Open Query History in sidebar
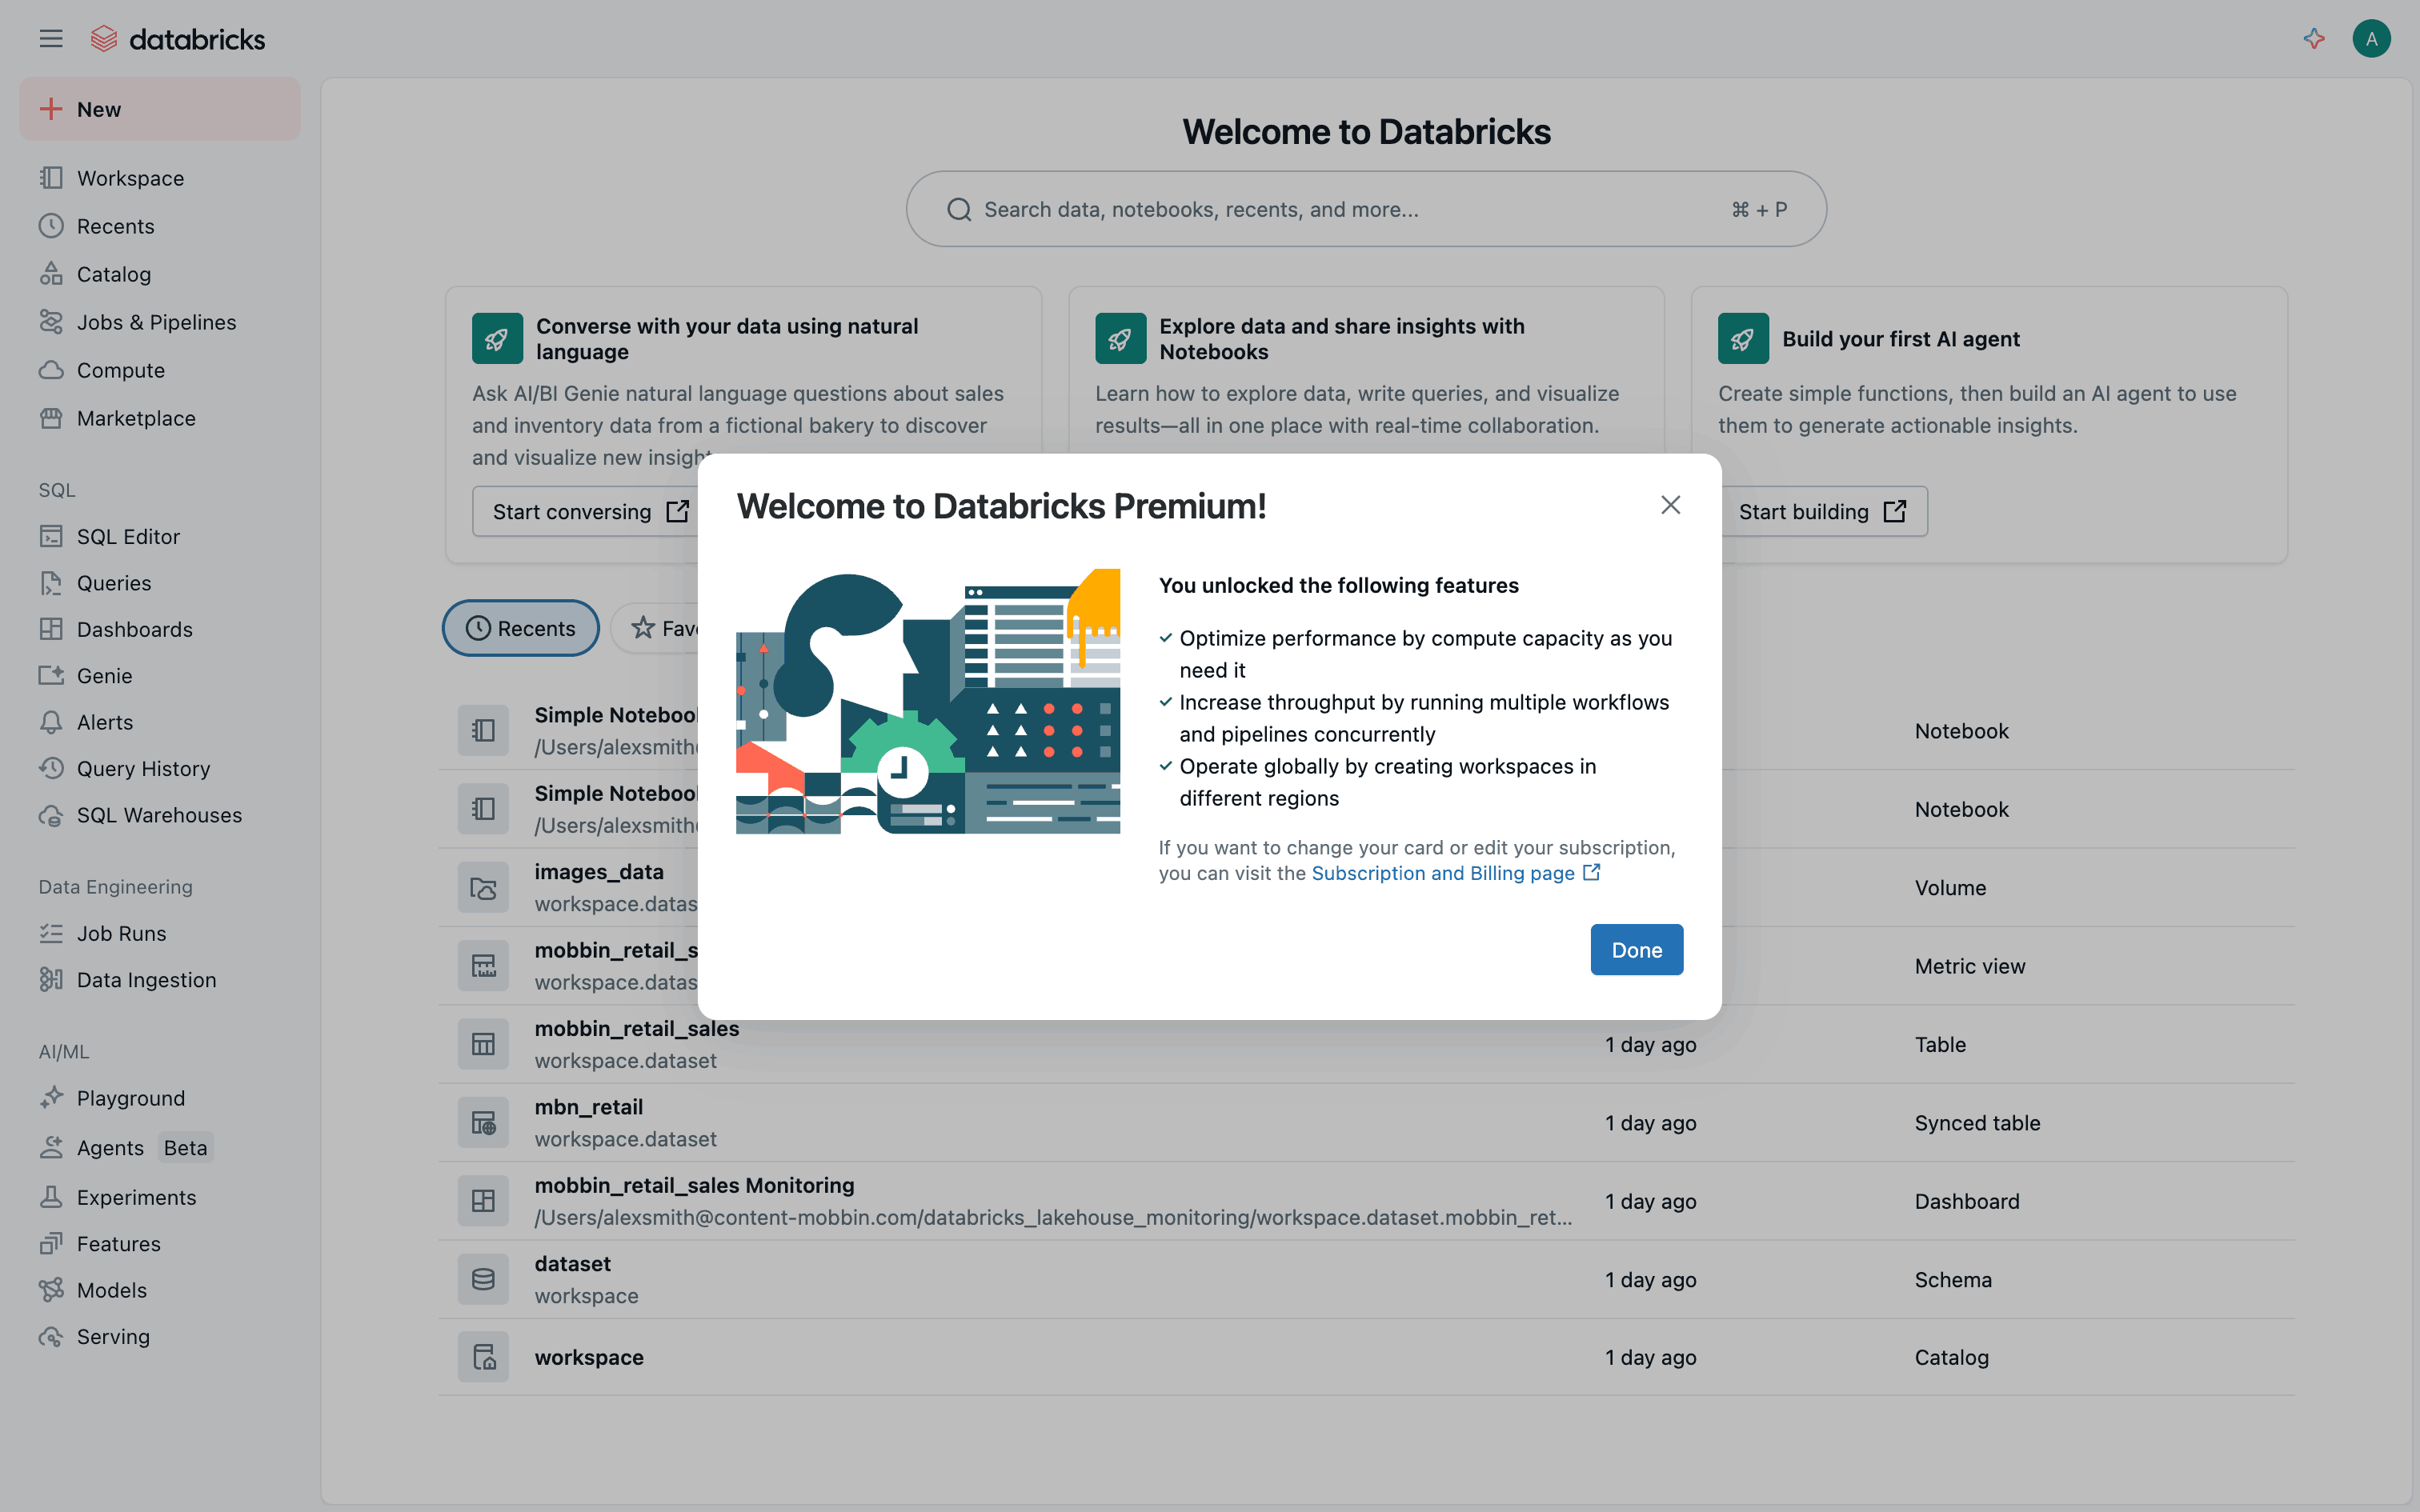2420x1512 pixels. 143,769
